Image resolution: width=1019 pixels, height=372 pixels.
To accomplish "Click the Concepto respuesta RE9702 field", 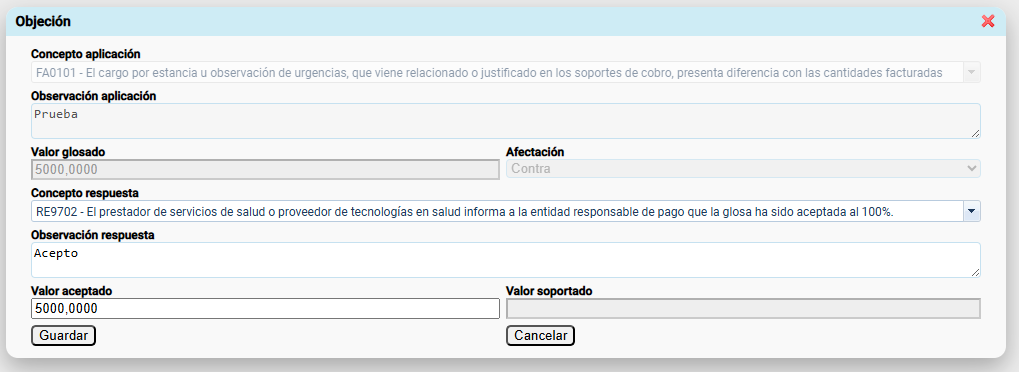I will pyautogui.click(x=497, y=211).
